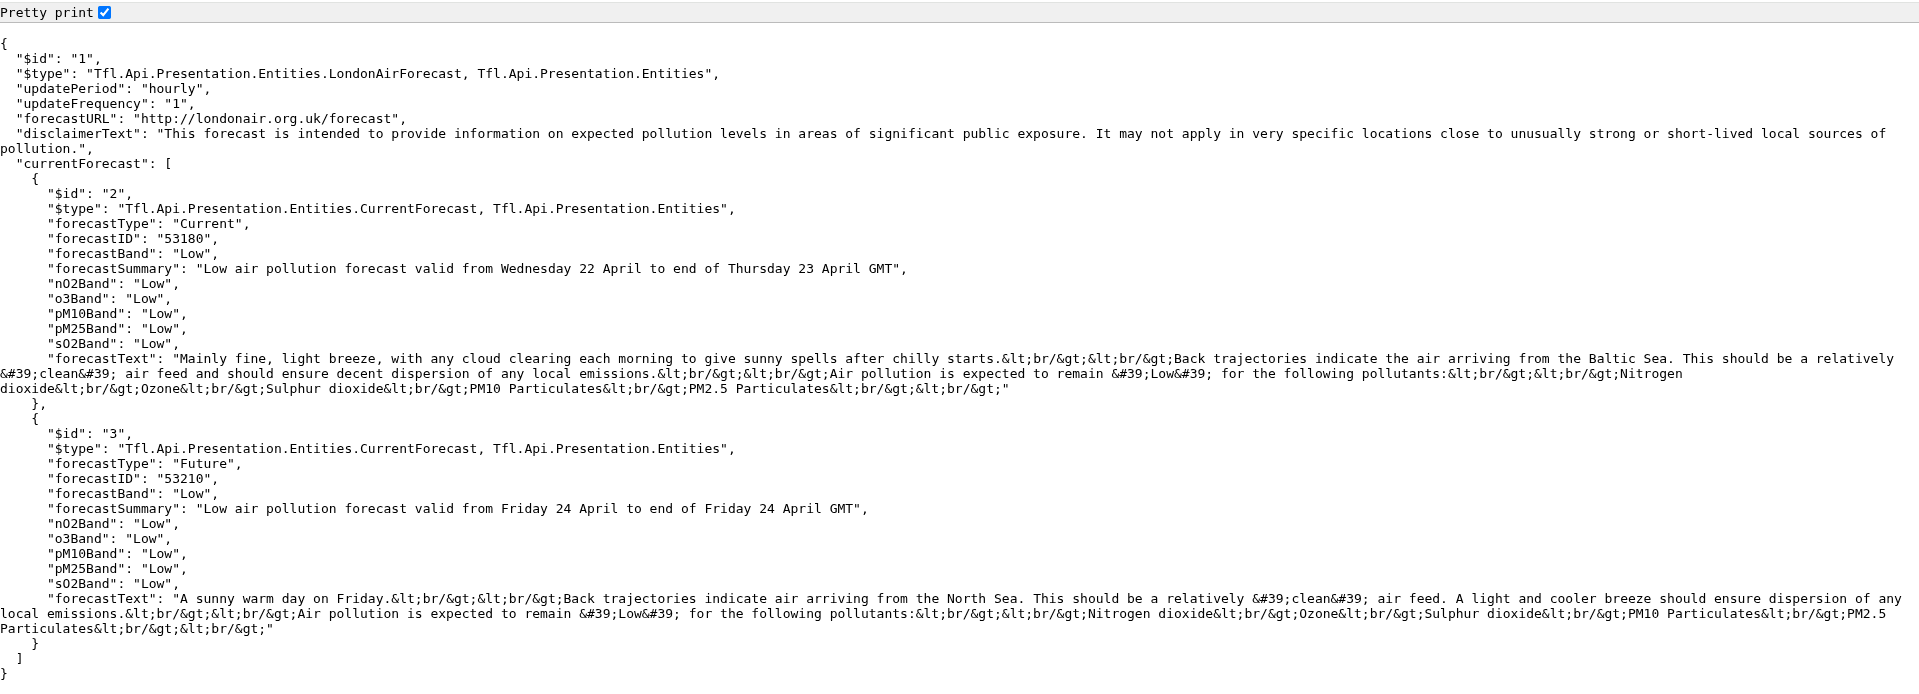Click the forecastID value "53180"
The height and width of the screenshot is (694, 1919).
[x=183, y=239]
